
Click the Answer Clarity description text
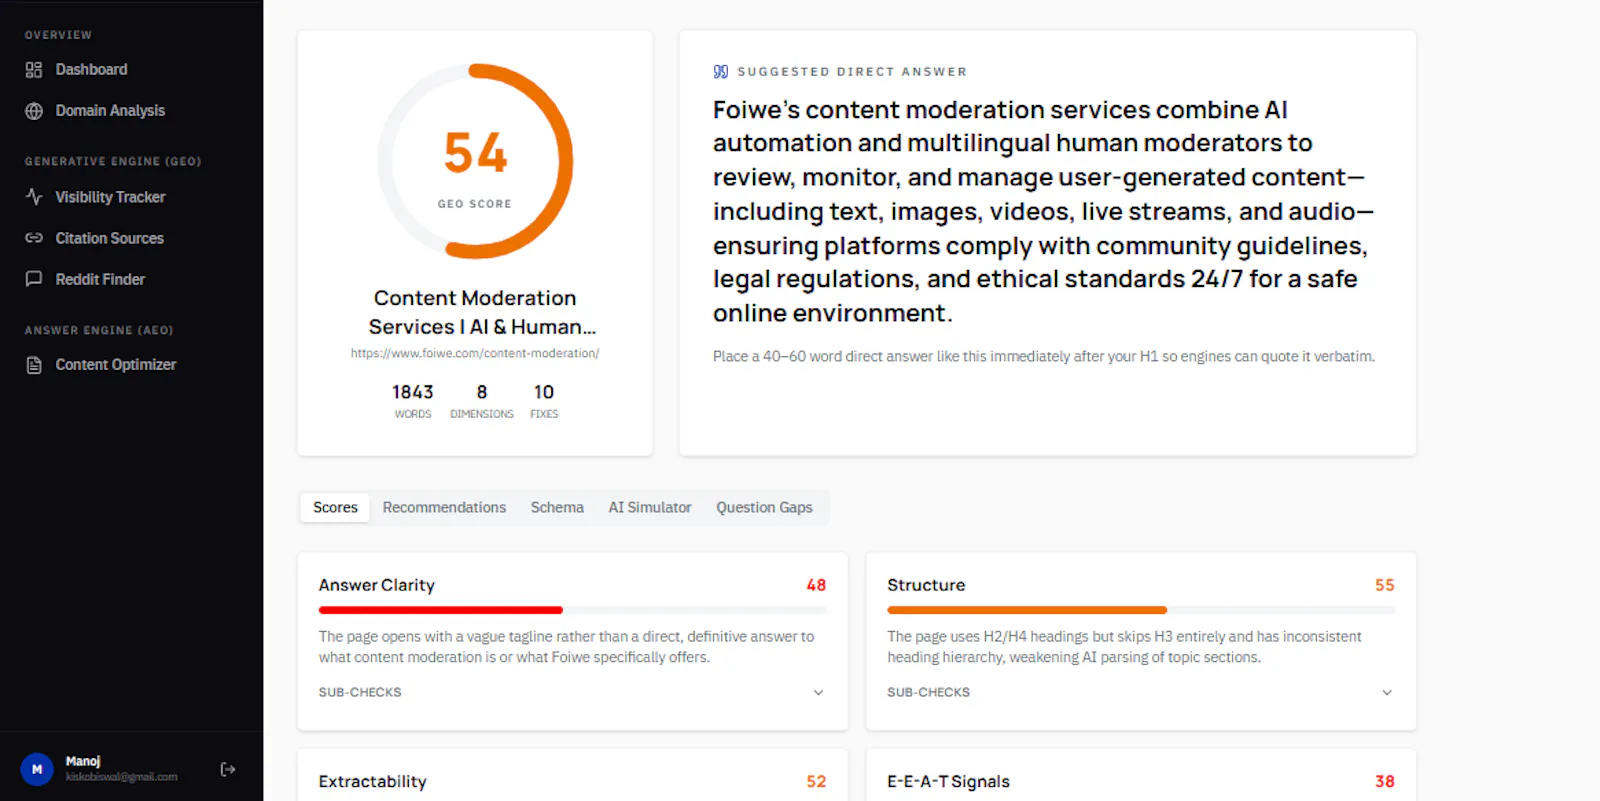[567, 647]
